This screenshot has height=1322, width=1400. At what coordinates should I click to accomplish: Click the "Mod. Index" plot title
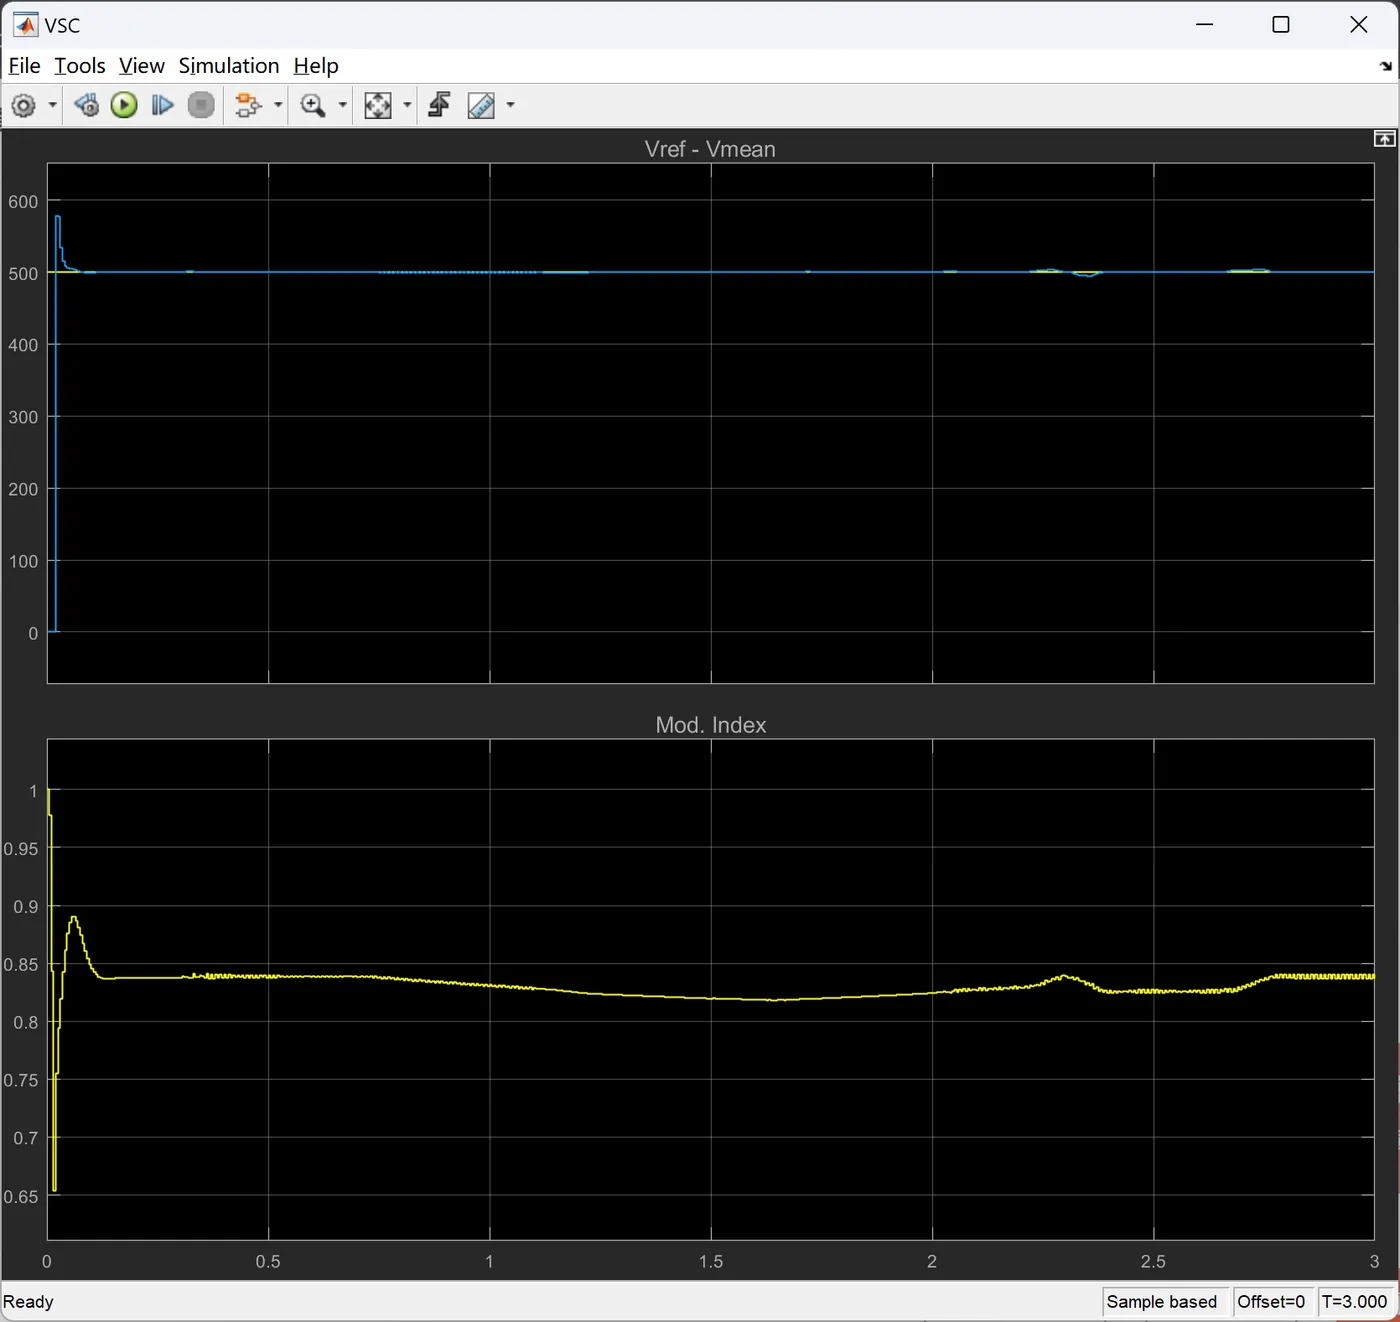[711, 725]
